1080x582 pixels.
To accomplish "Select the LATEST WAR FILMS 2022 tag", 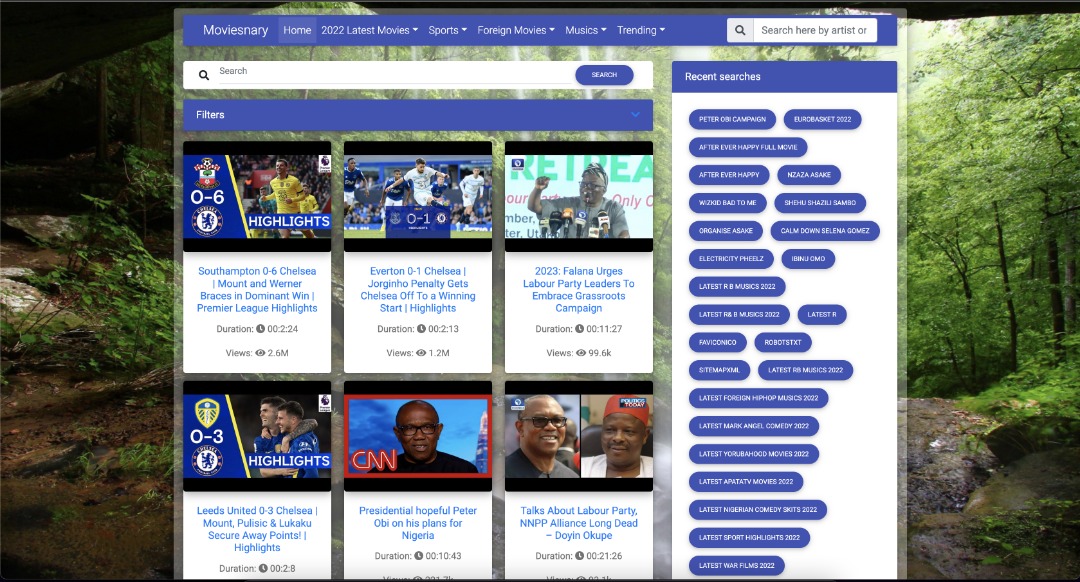I will click(736, 565).
